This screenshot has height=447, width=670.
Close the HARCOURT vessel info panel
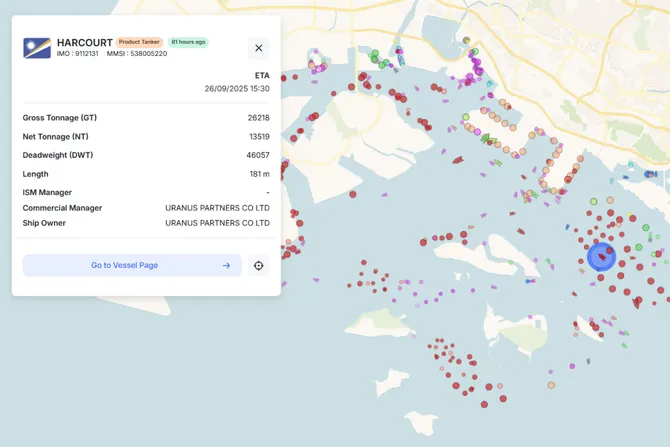[258, 48]
